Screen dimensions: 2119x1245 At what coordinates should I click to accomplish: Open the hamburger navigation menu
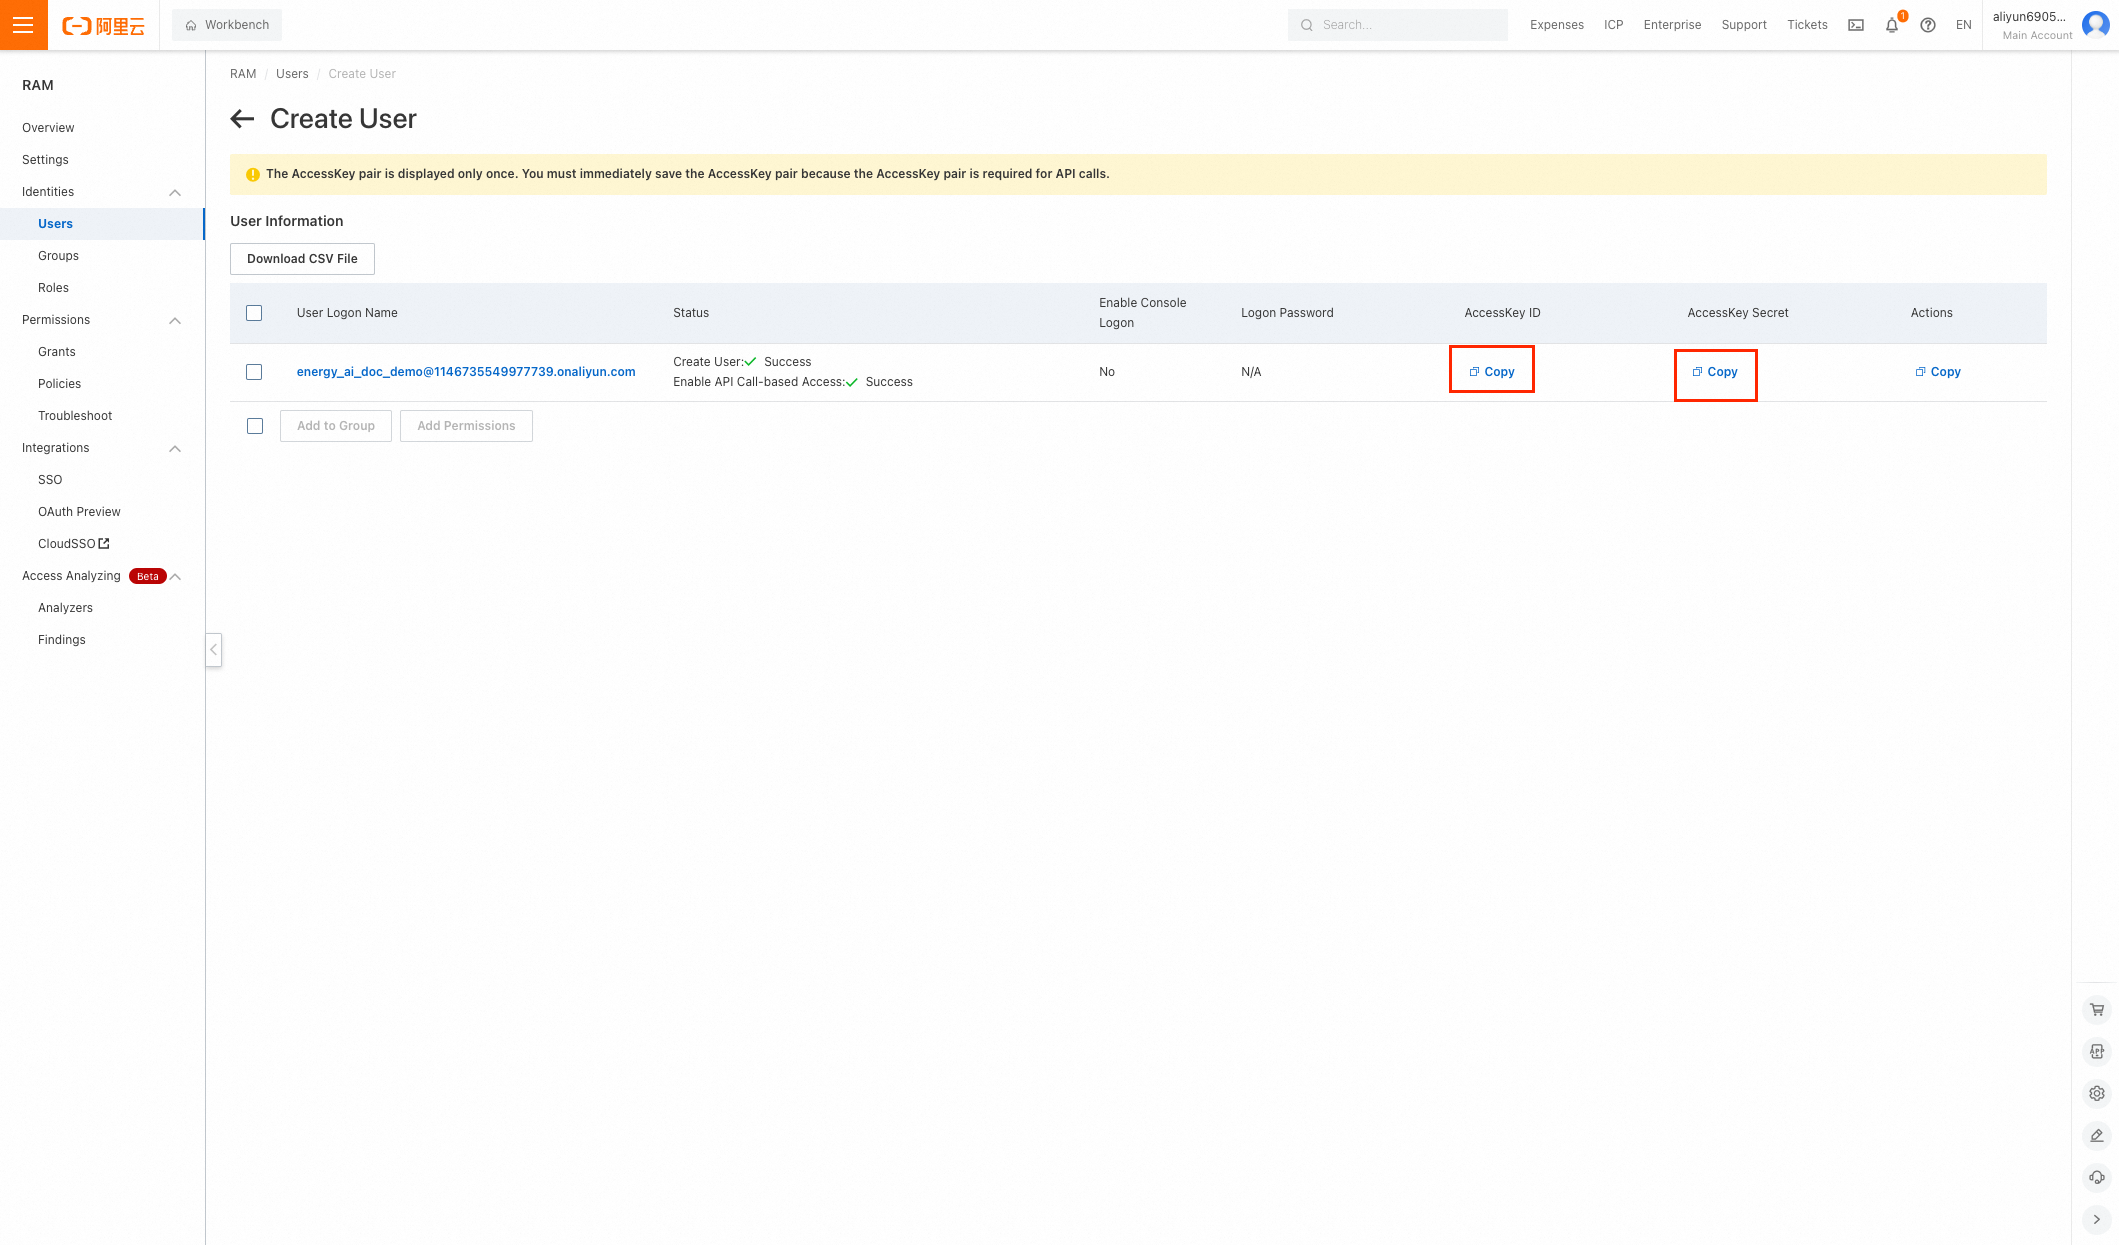coord(23,25)
